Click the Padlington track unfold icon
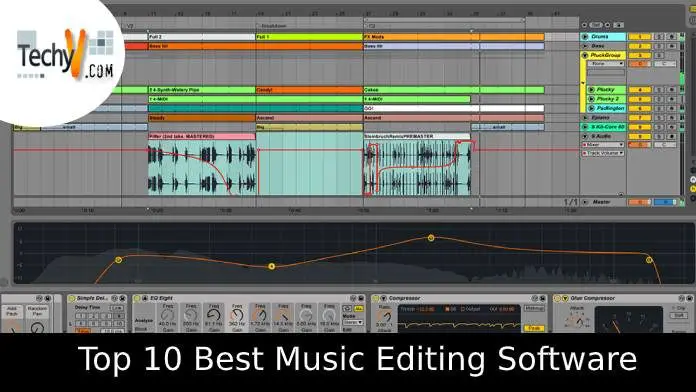 click(591, 108)
